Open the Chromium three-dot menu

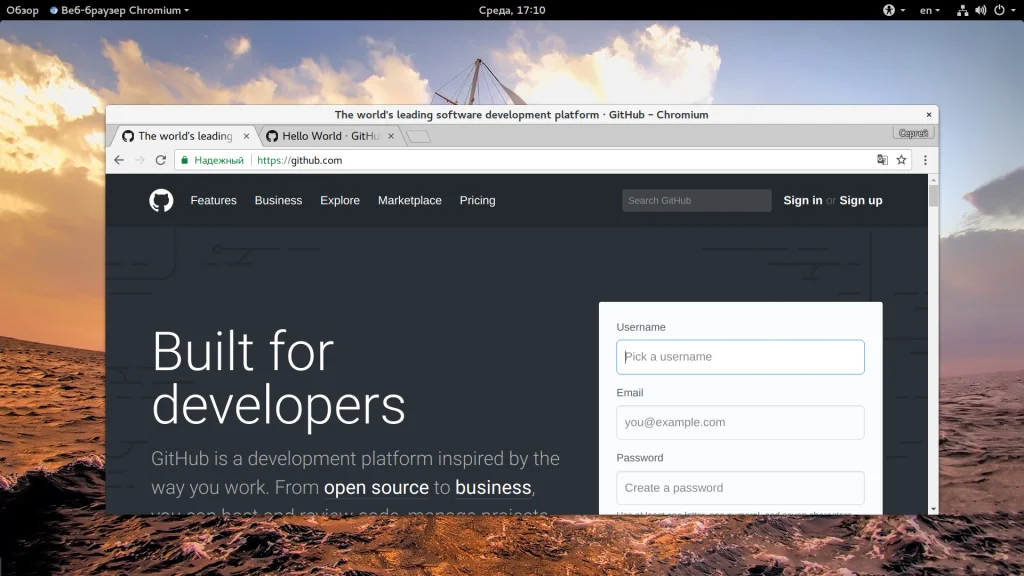click(x=925, y=160)
